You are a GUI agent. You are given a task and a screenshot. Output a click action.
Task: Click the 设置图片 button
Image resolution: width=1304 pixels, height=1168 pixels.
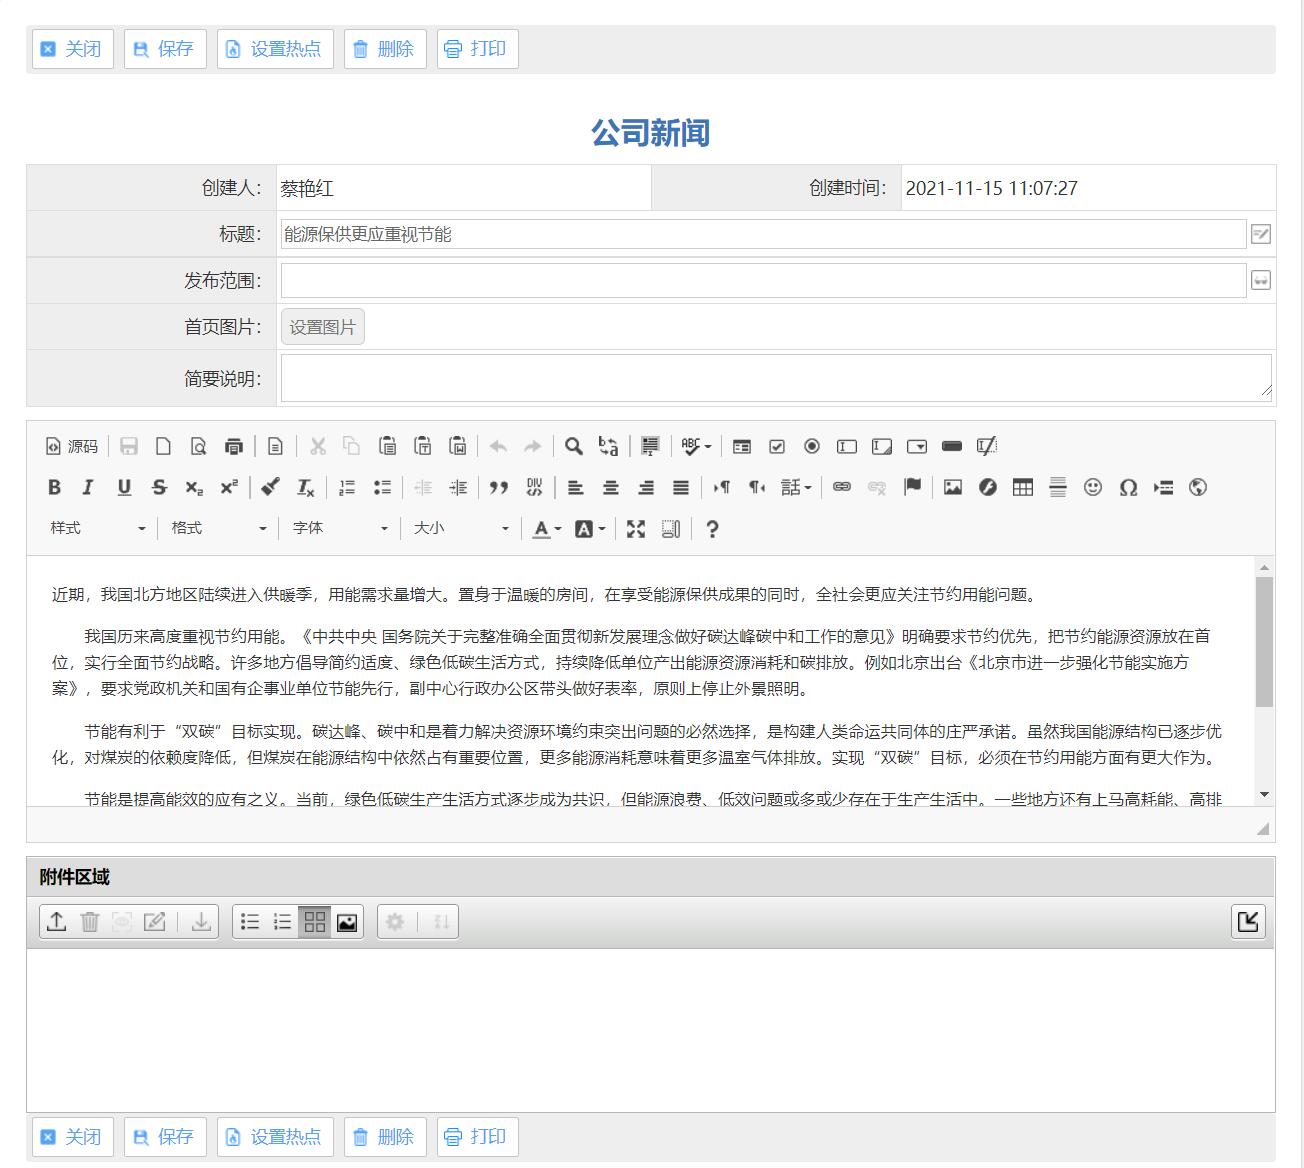coord(322,327)
